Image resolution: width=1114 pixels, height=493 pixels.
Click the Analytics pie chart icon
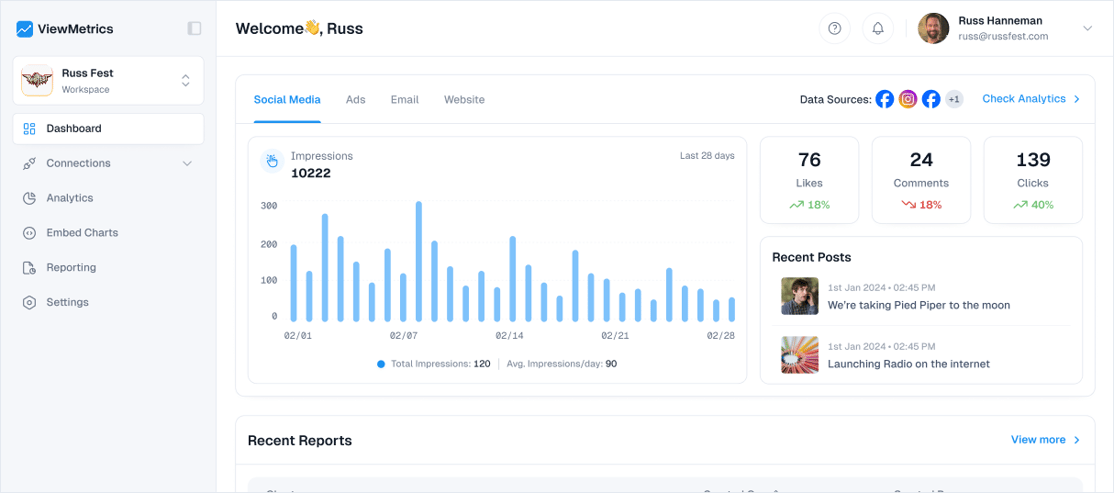point(29,198)
